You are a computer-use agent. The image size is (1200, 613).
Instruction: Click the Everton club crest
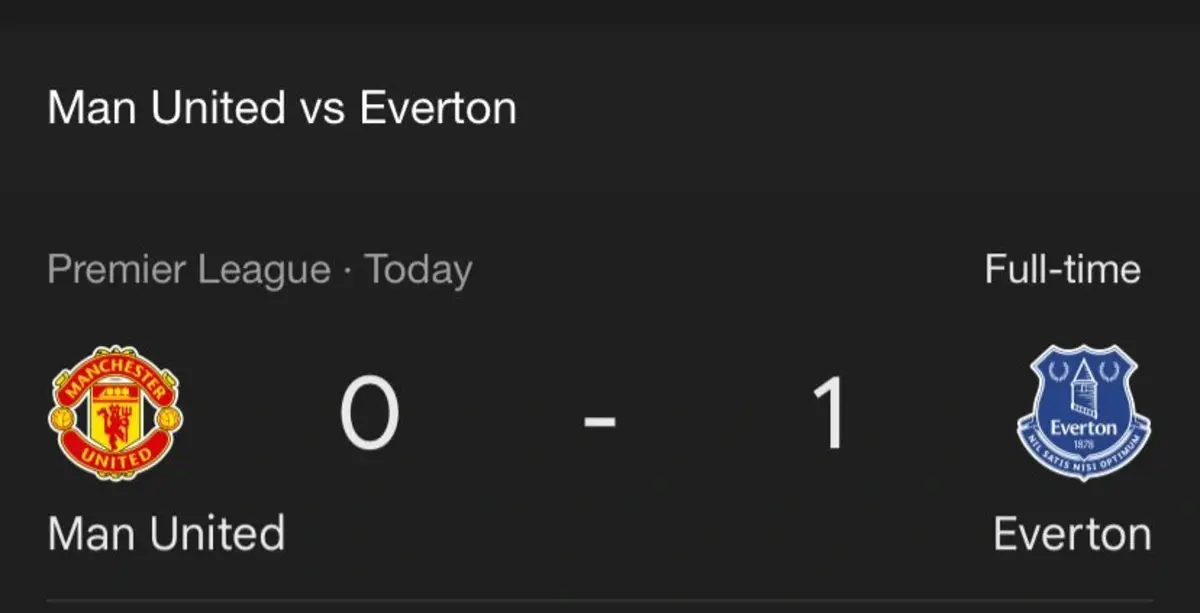pyautogui.click(x=1084, y=412)
